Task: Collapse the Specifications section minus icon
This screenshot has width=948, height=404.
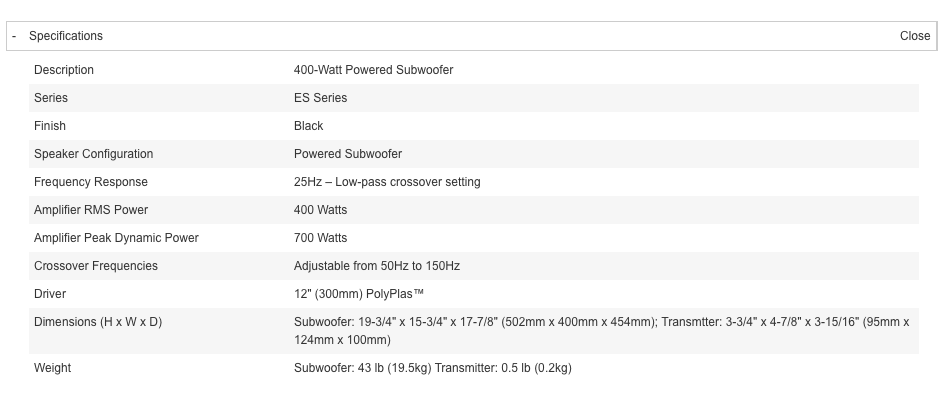Action: (x=14, y=36)
